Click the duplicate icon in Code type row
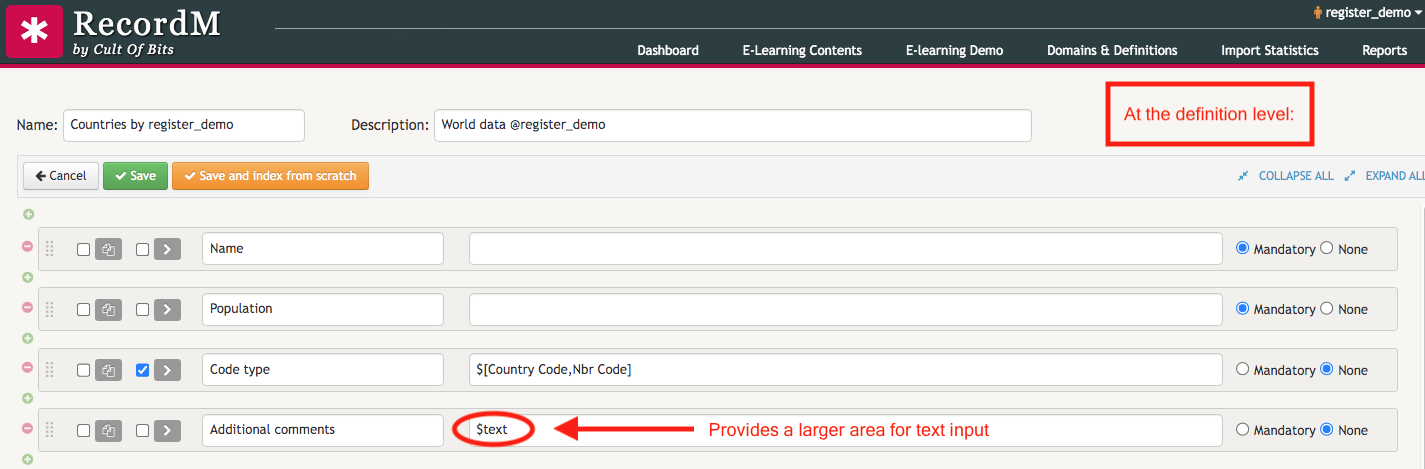 pos(108,370)
